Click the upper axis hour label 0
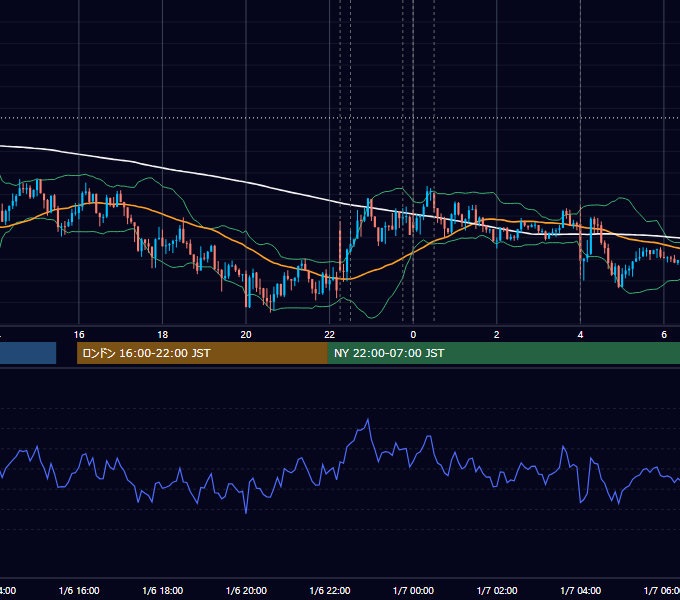Viewport: 680px width, 600px height. coord(413,335)
